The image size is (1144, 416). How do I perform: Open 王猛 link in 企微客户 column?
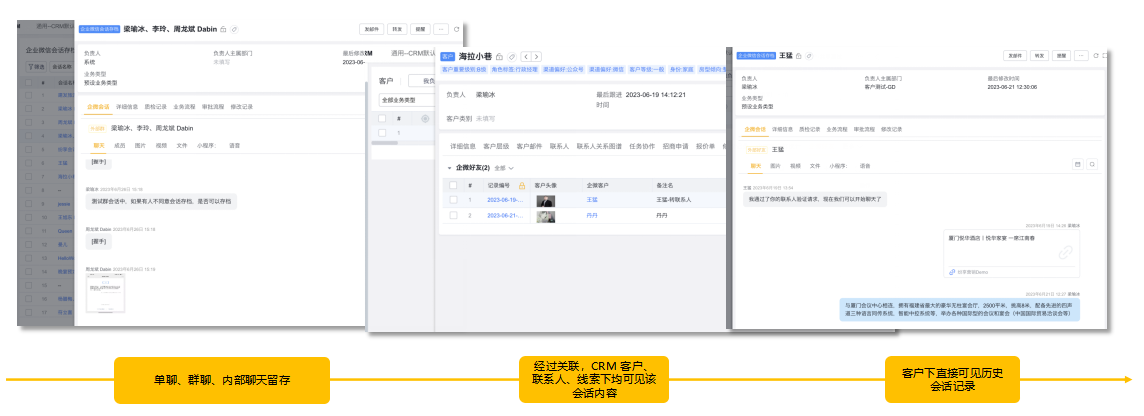pyautogui.click(x=592, y=199)
